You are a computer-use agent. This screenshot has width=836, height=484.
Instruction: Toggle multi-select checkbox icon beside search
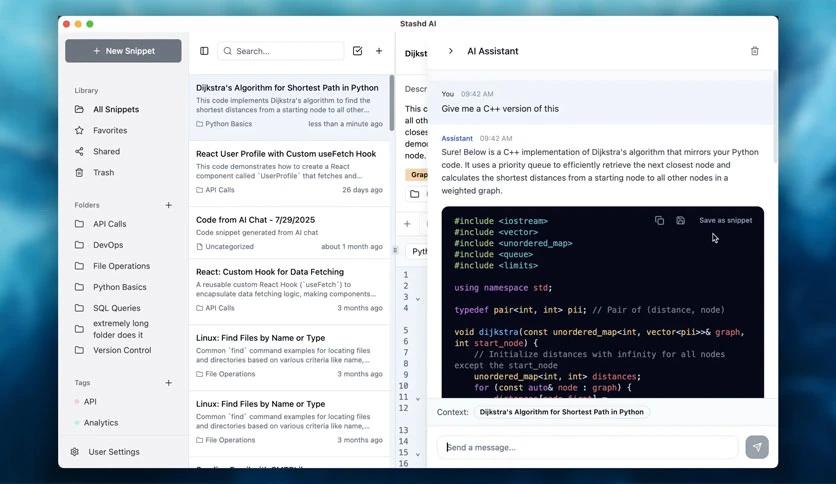358,51
